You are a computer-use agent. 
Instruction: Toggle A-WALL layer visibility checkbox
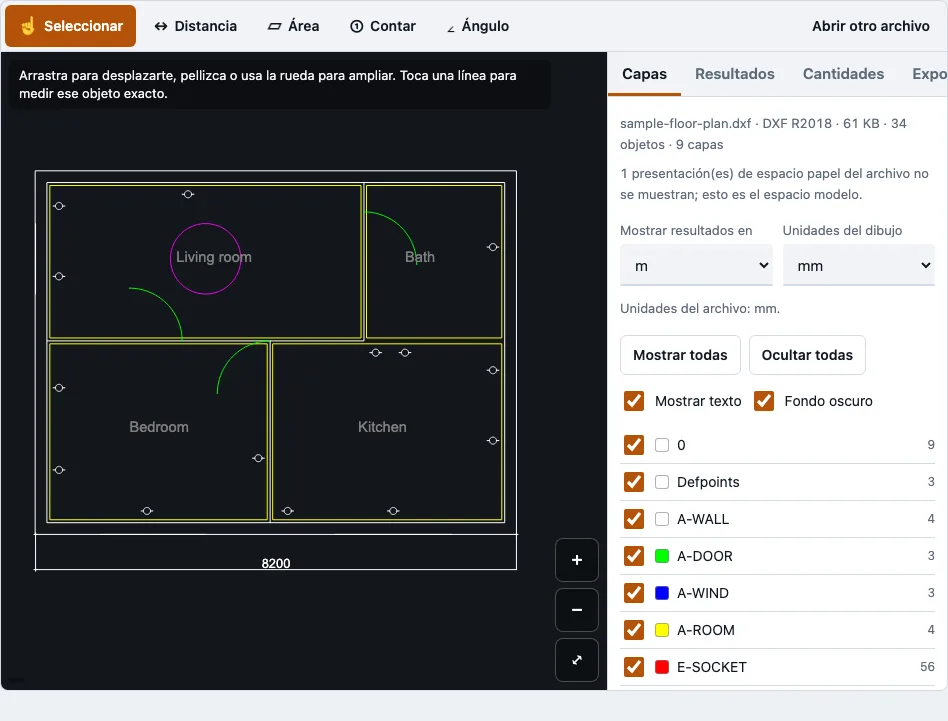tap(634, 519)
